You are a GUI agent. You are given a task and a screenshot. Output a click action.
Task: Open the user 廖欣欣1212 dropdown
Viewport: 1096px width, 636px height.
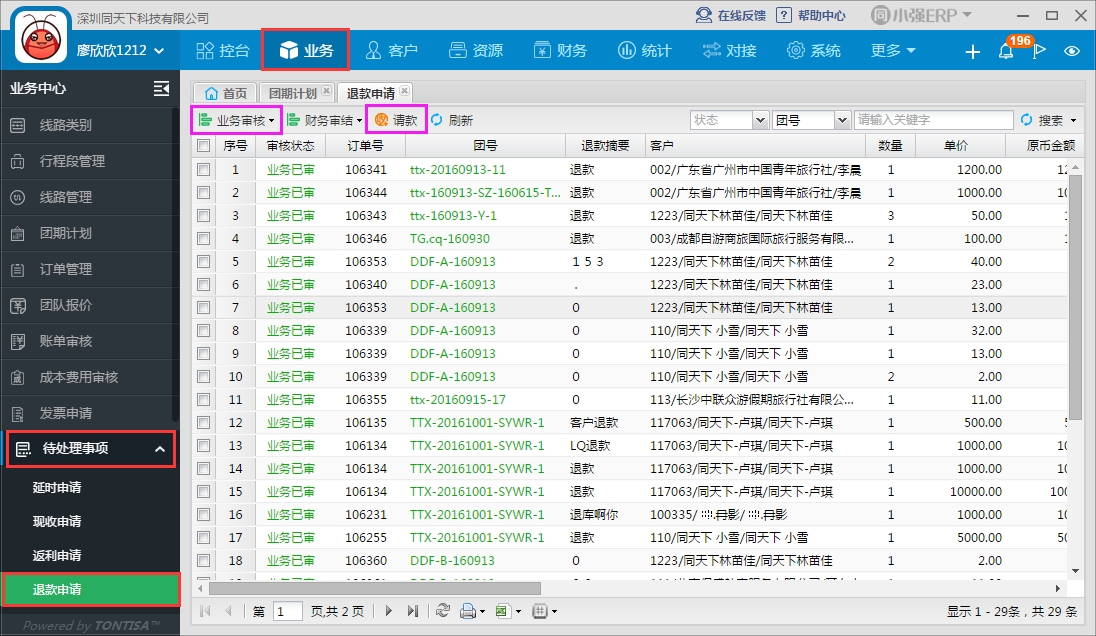click(120, 50)
